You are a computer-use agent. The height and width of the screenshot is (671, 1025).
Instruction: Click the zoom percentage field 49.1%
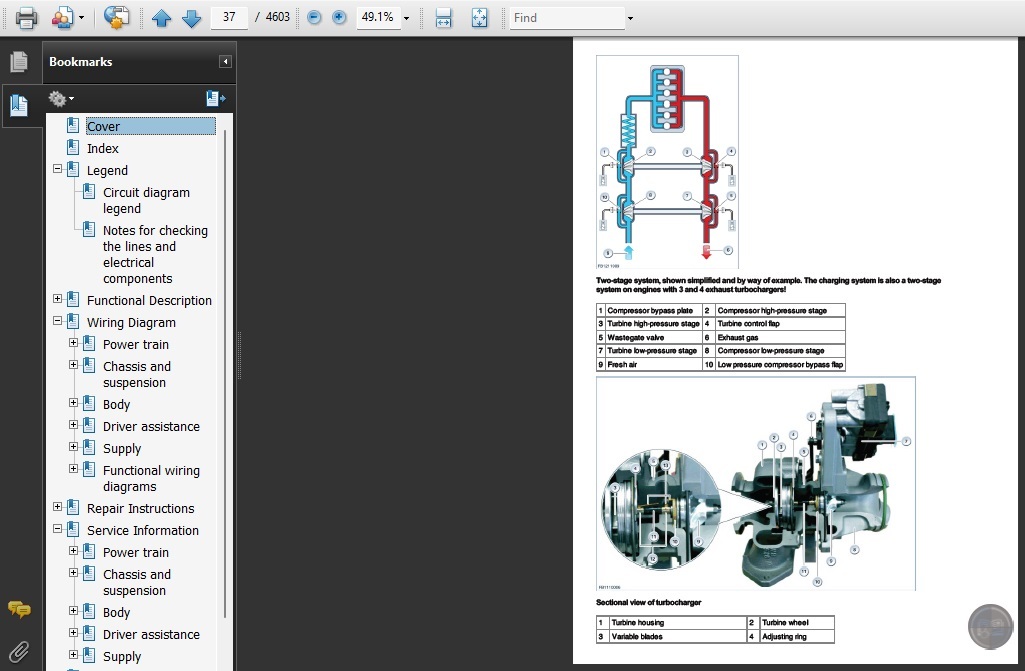tap(378, 17)
